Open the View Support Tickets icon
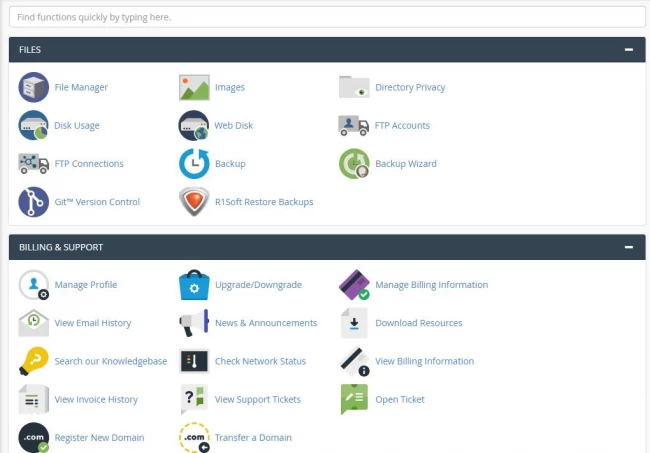The width and height of the screenshot is (650, 453). (x=194, y=399)
